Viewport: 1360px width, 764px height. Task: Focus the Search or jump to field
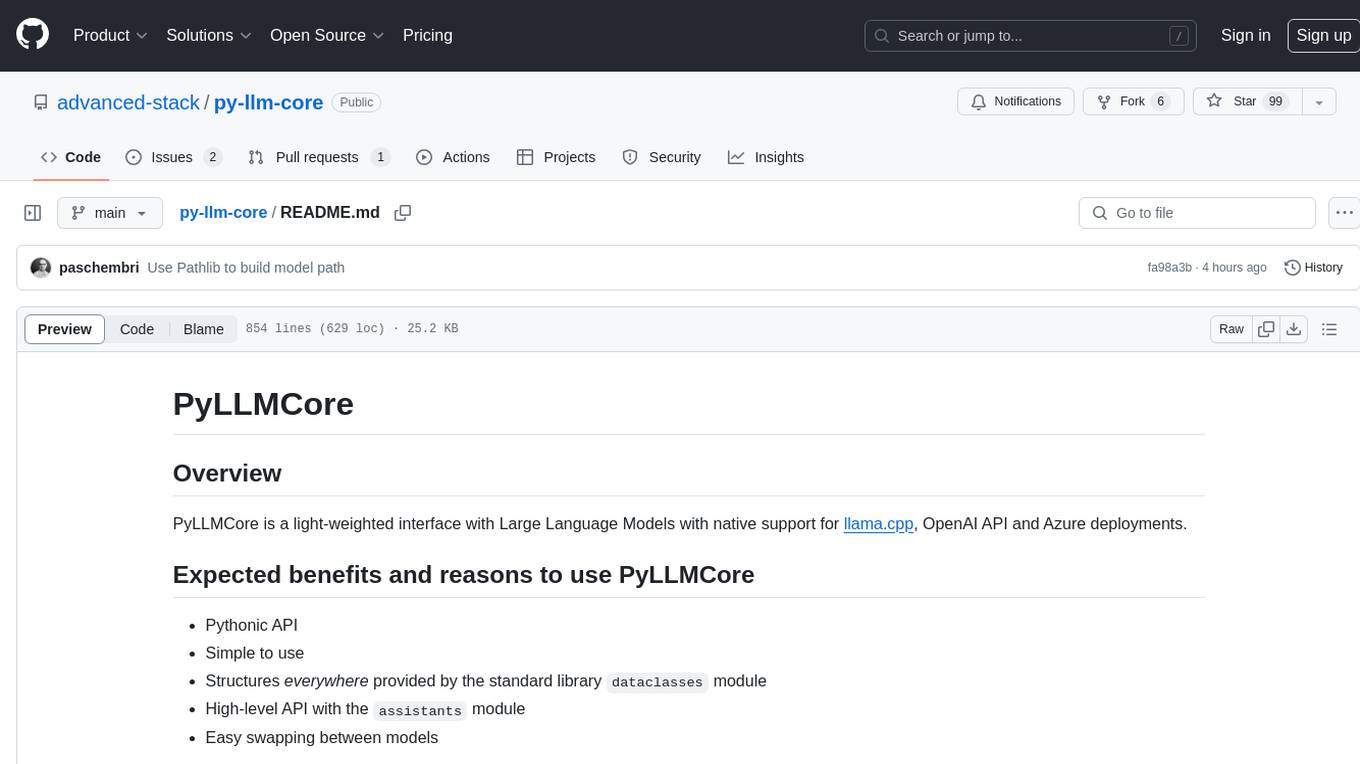tap(1032, 36)
